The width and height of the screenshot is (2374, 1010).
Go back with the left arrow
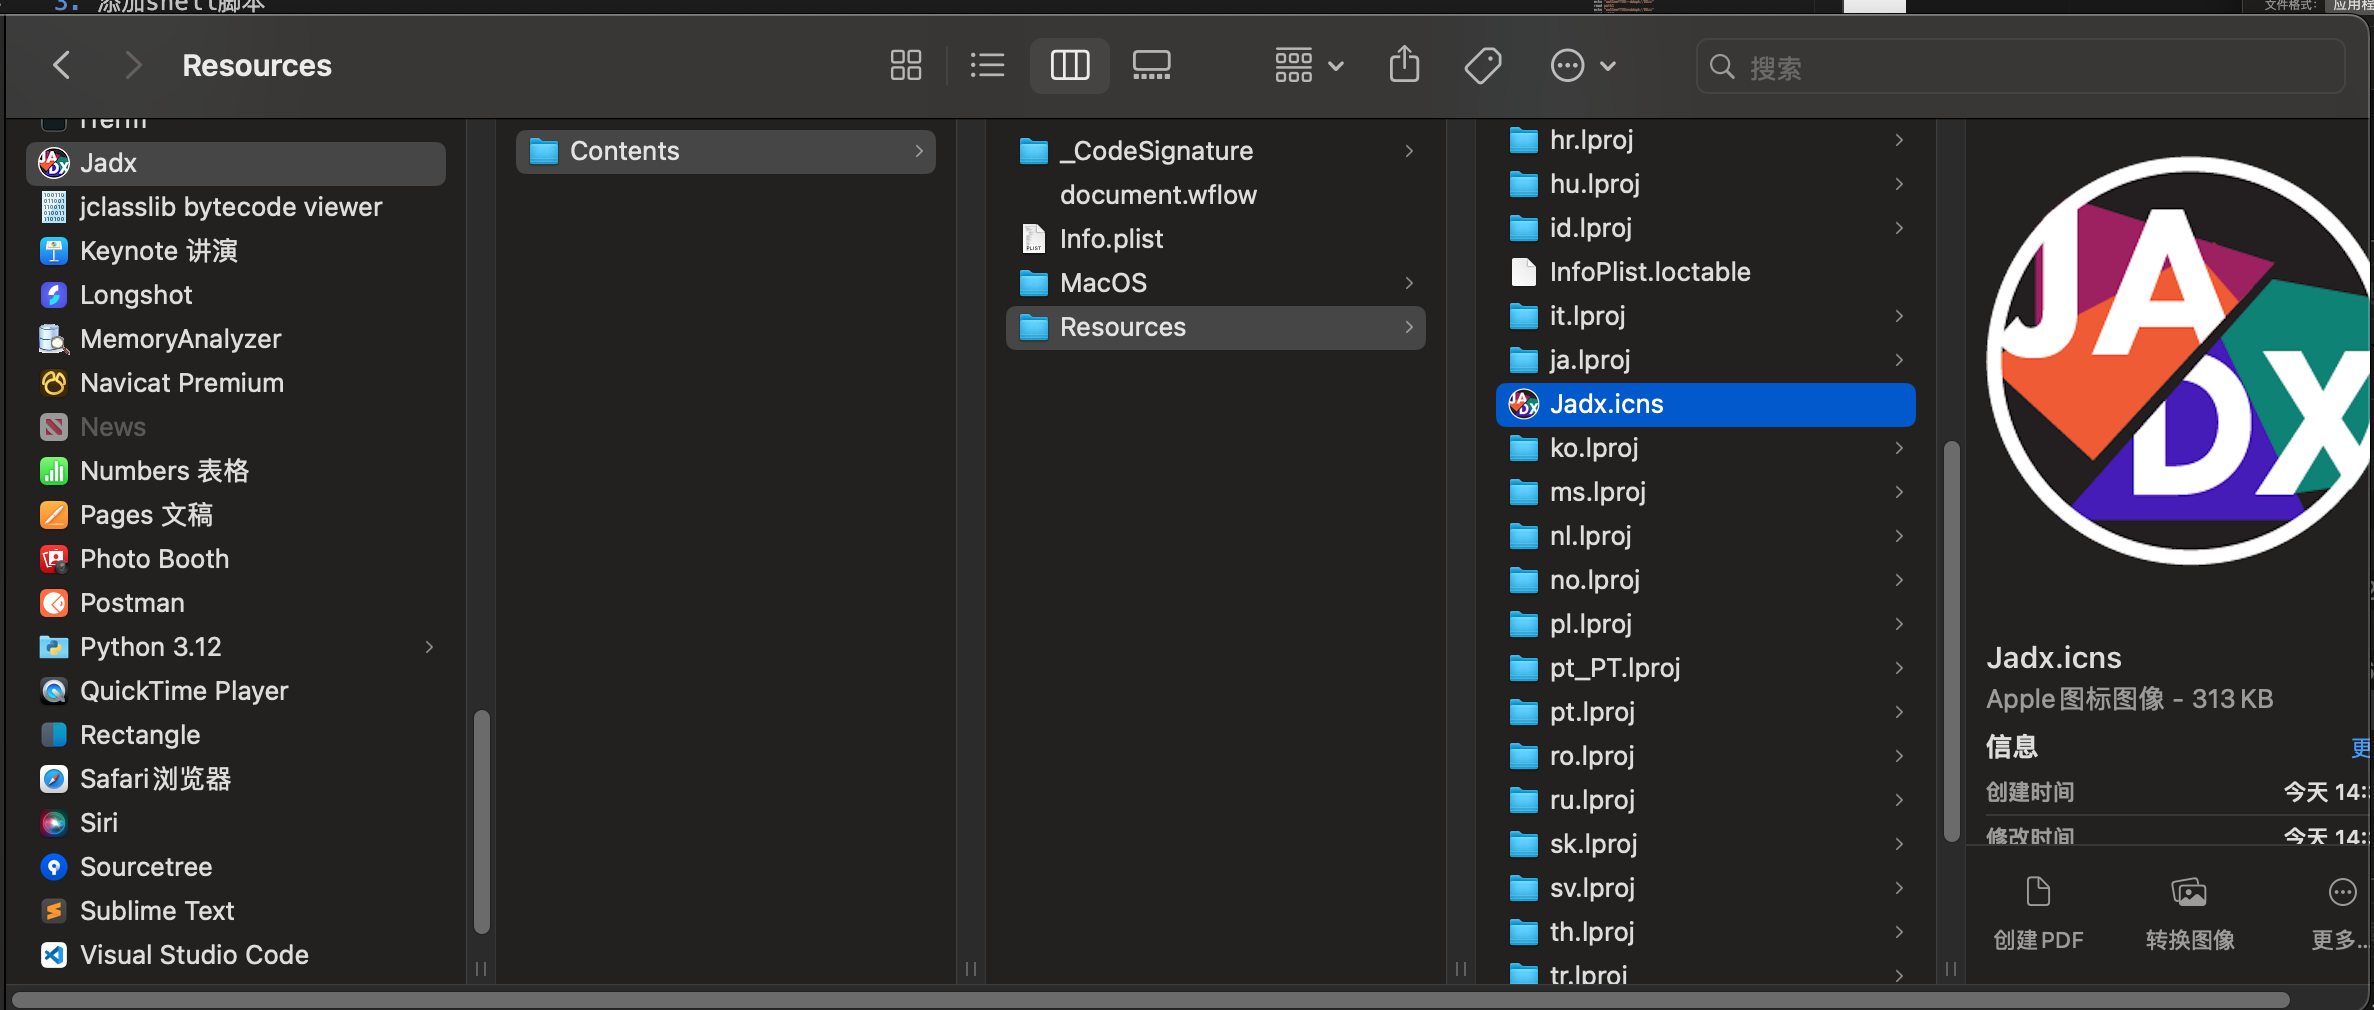point(62,66)
